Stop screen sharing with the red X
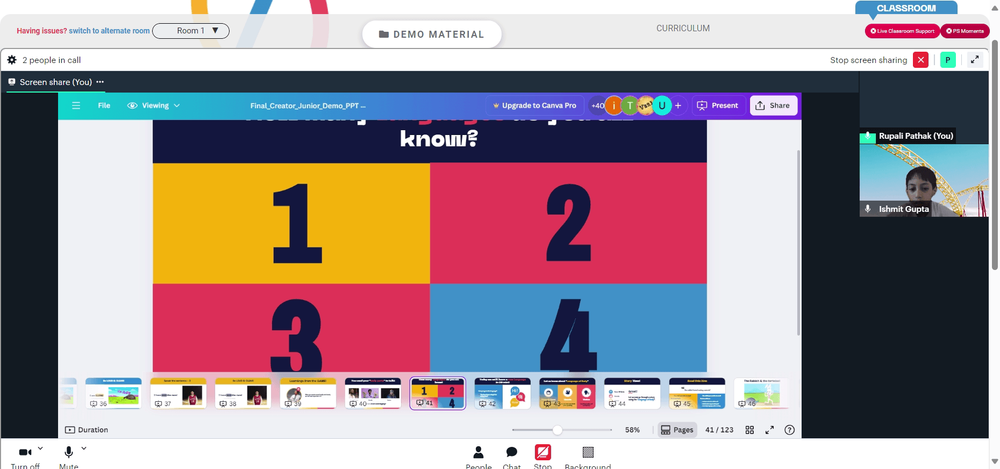Screen dimensions: 1000x469 point(920,60)
